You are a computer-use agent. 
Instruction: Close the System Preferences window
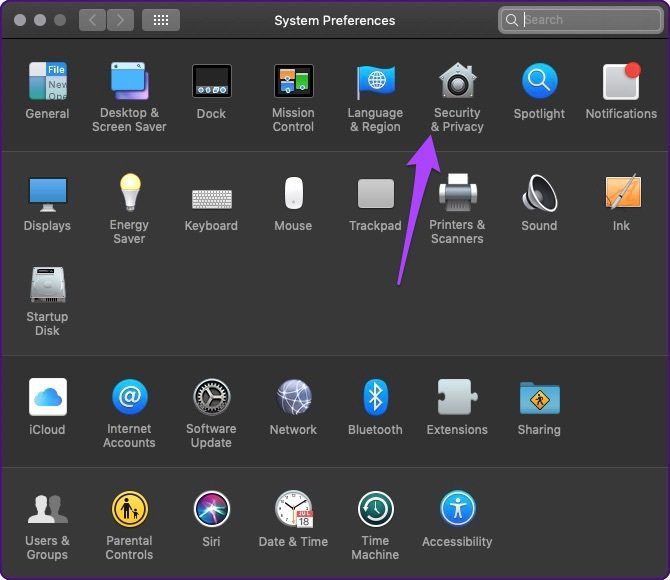coord(20,20)
